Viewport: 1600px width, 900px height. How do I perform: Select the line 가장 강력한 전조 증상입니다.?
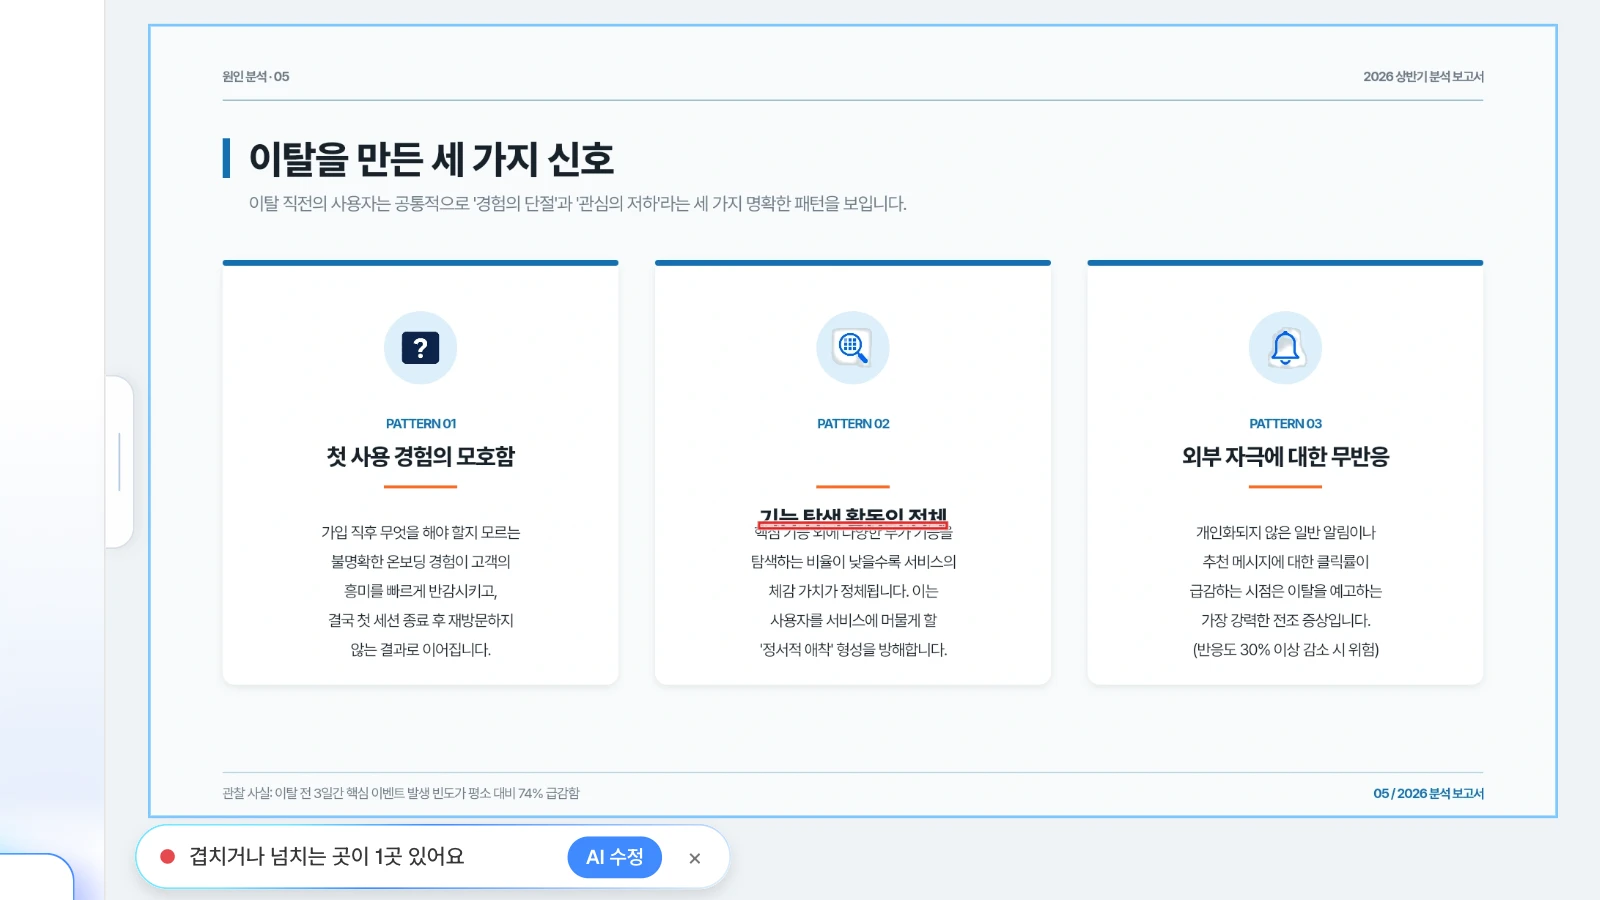pyautogui.click(x=1285, y=621)
